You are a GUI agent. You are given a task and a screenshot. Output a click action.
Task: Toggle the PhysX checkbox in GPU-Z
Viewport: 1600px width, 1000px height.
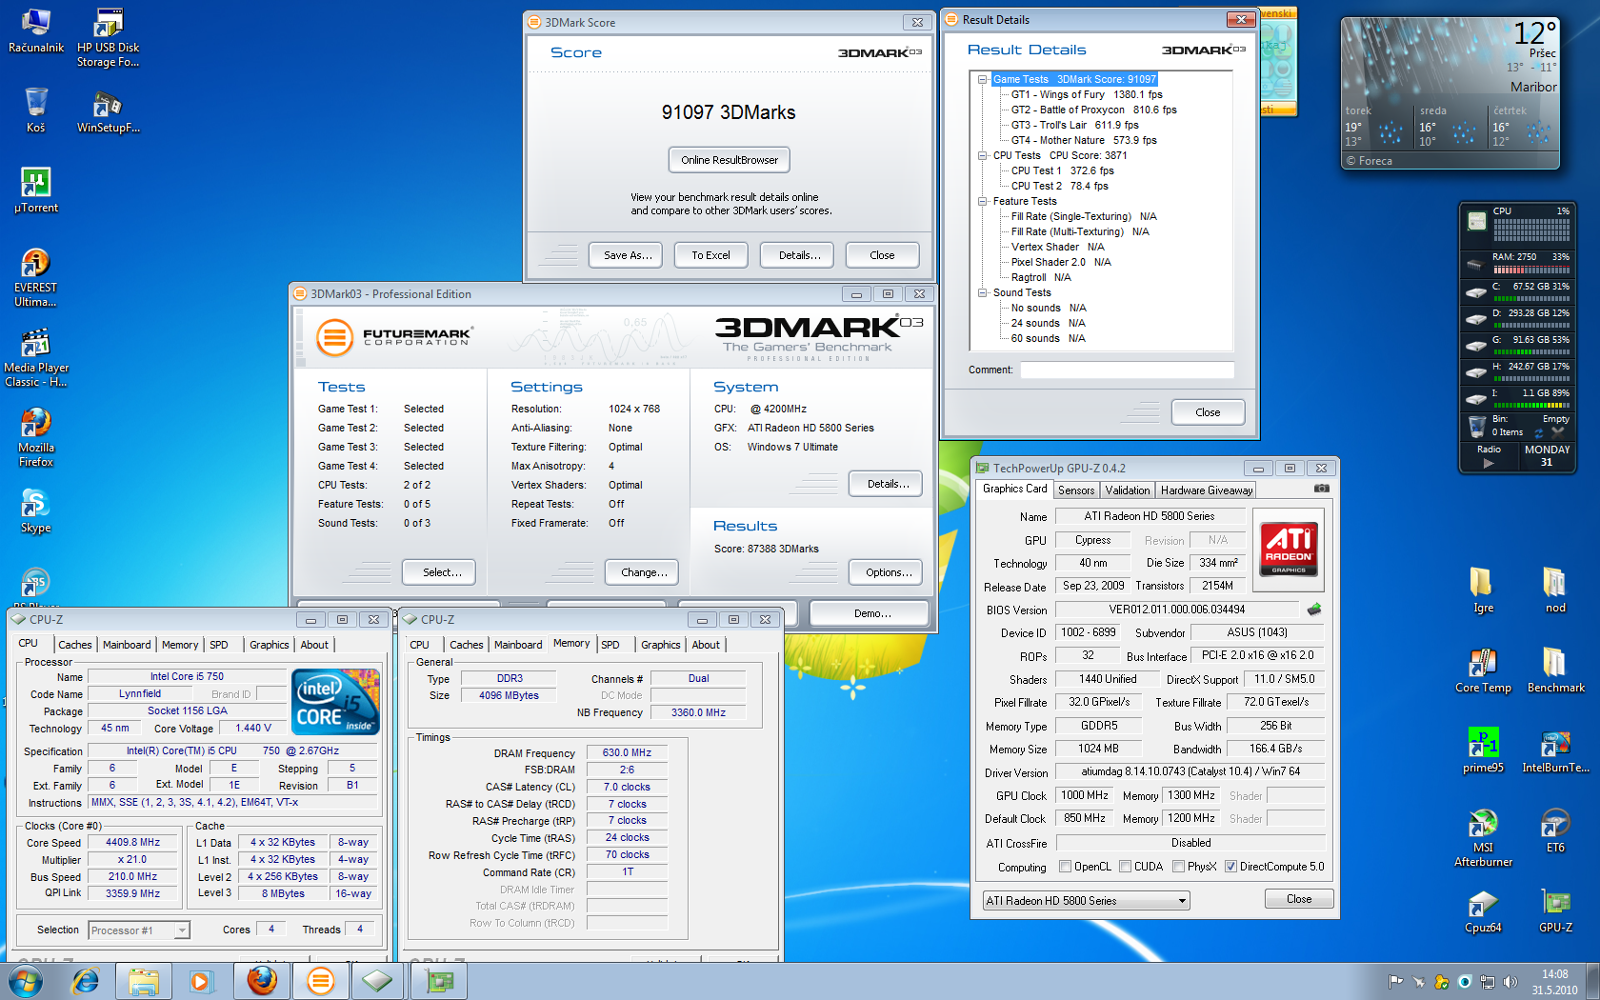[x=1178, y=866]
